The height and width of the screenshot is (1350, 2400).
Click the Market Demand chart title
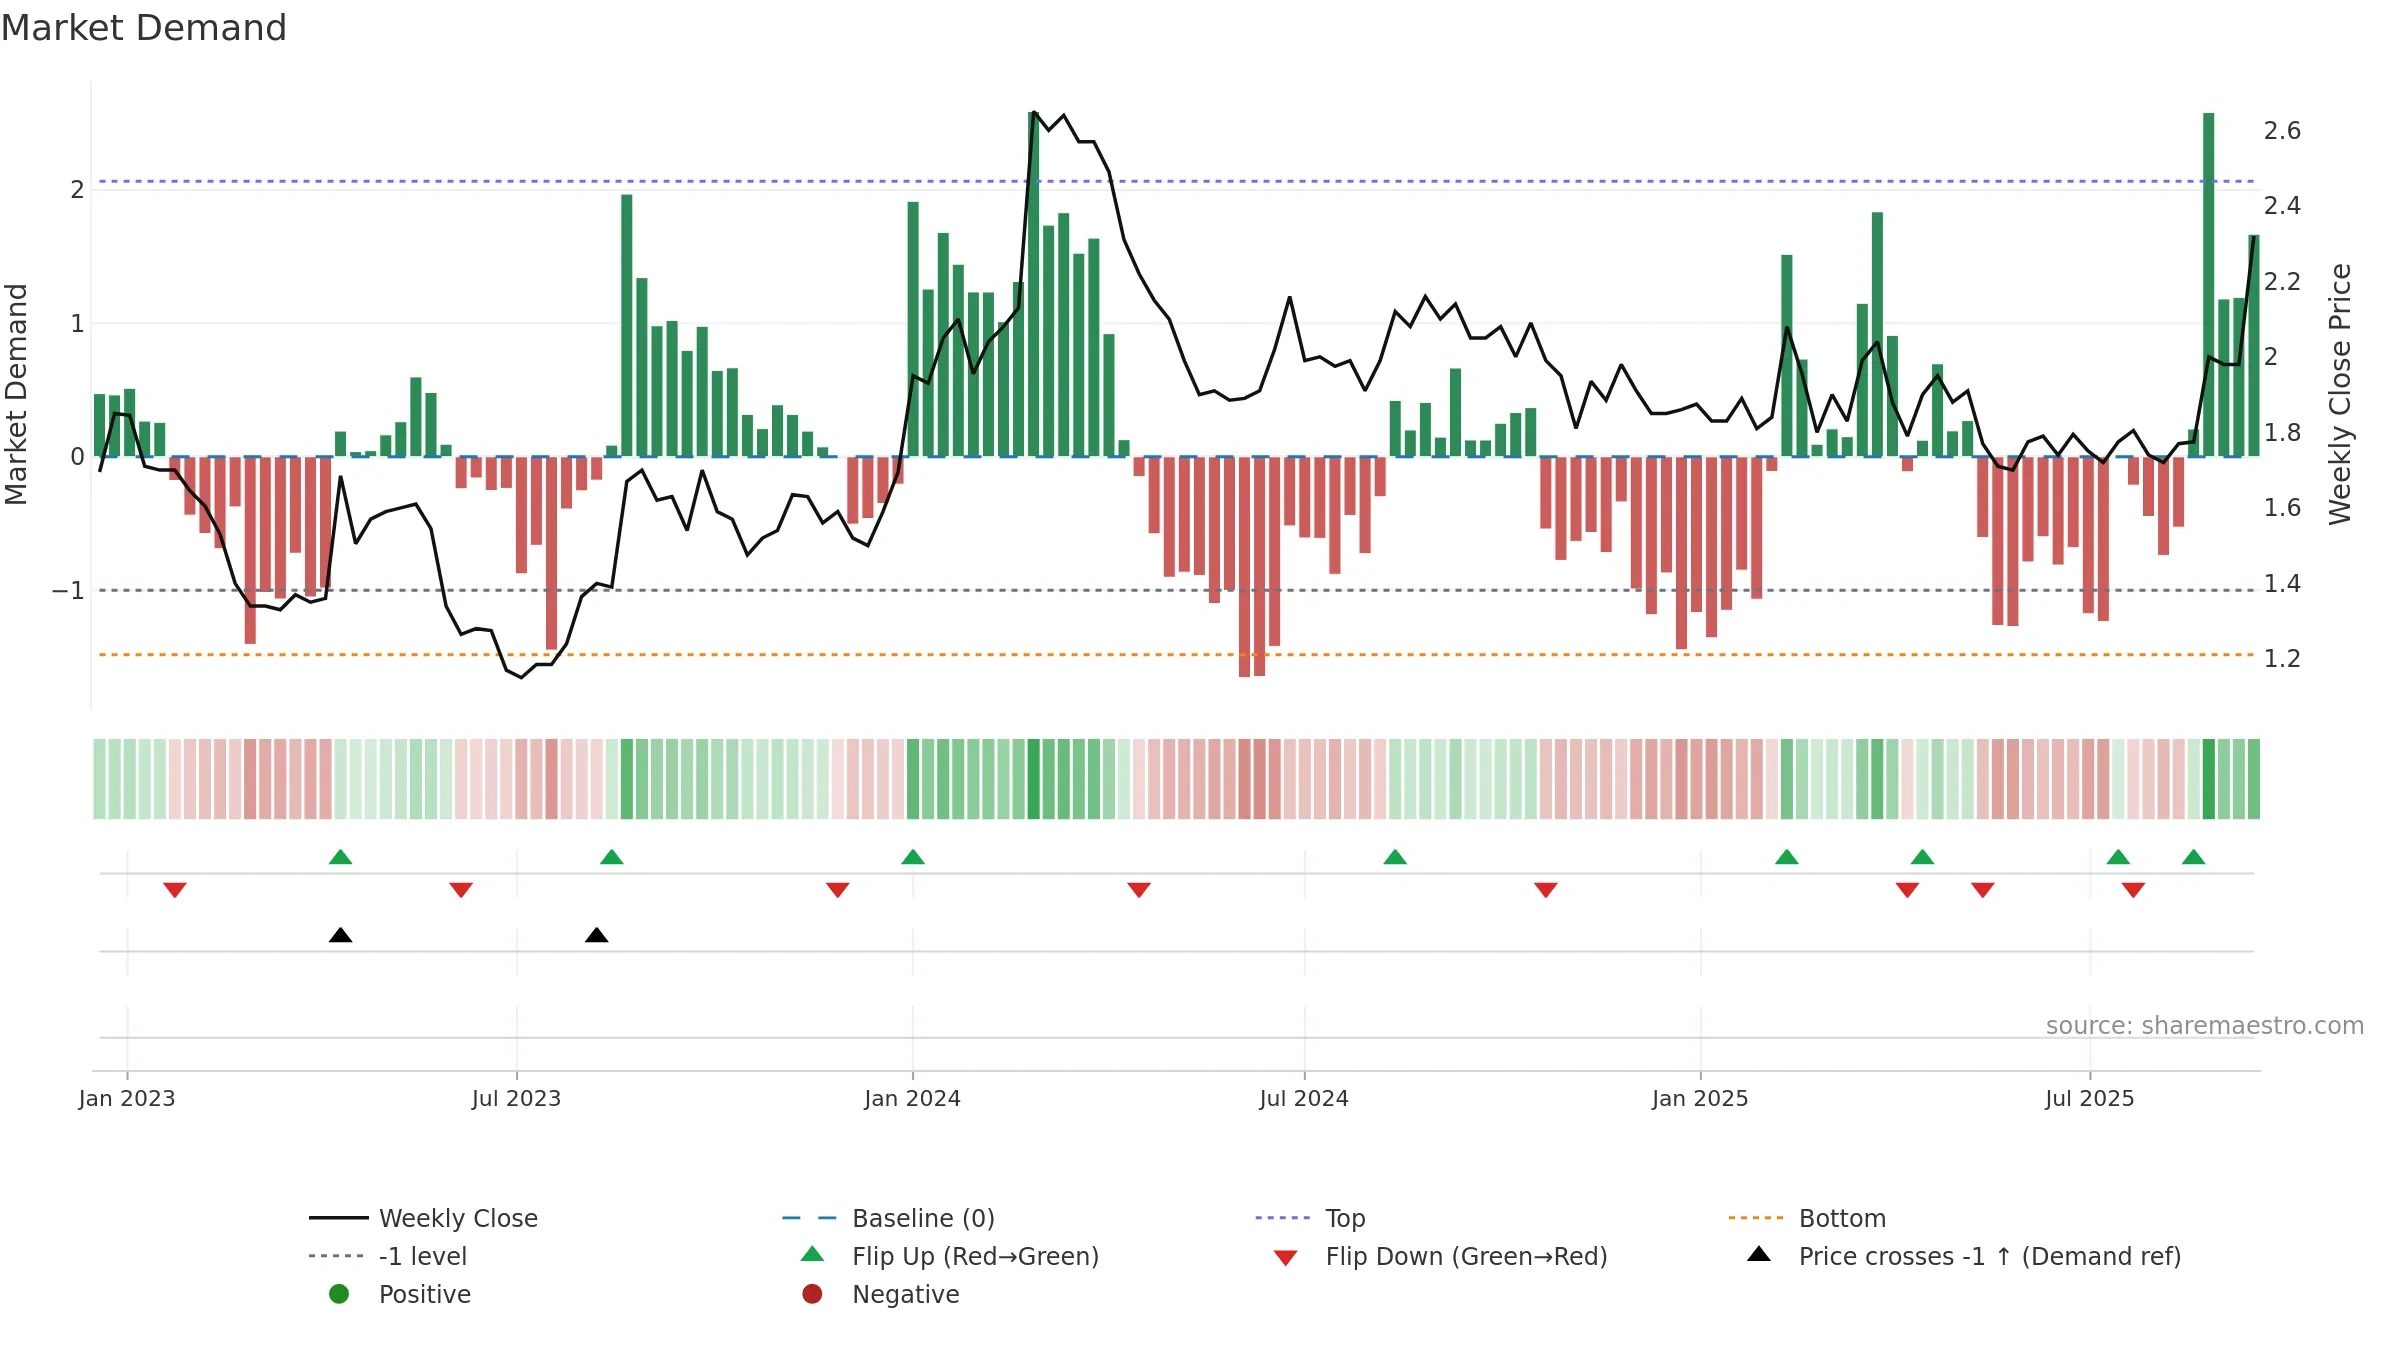click(x=144, y=28)
